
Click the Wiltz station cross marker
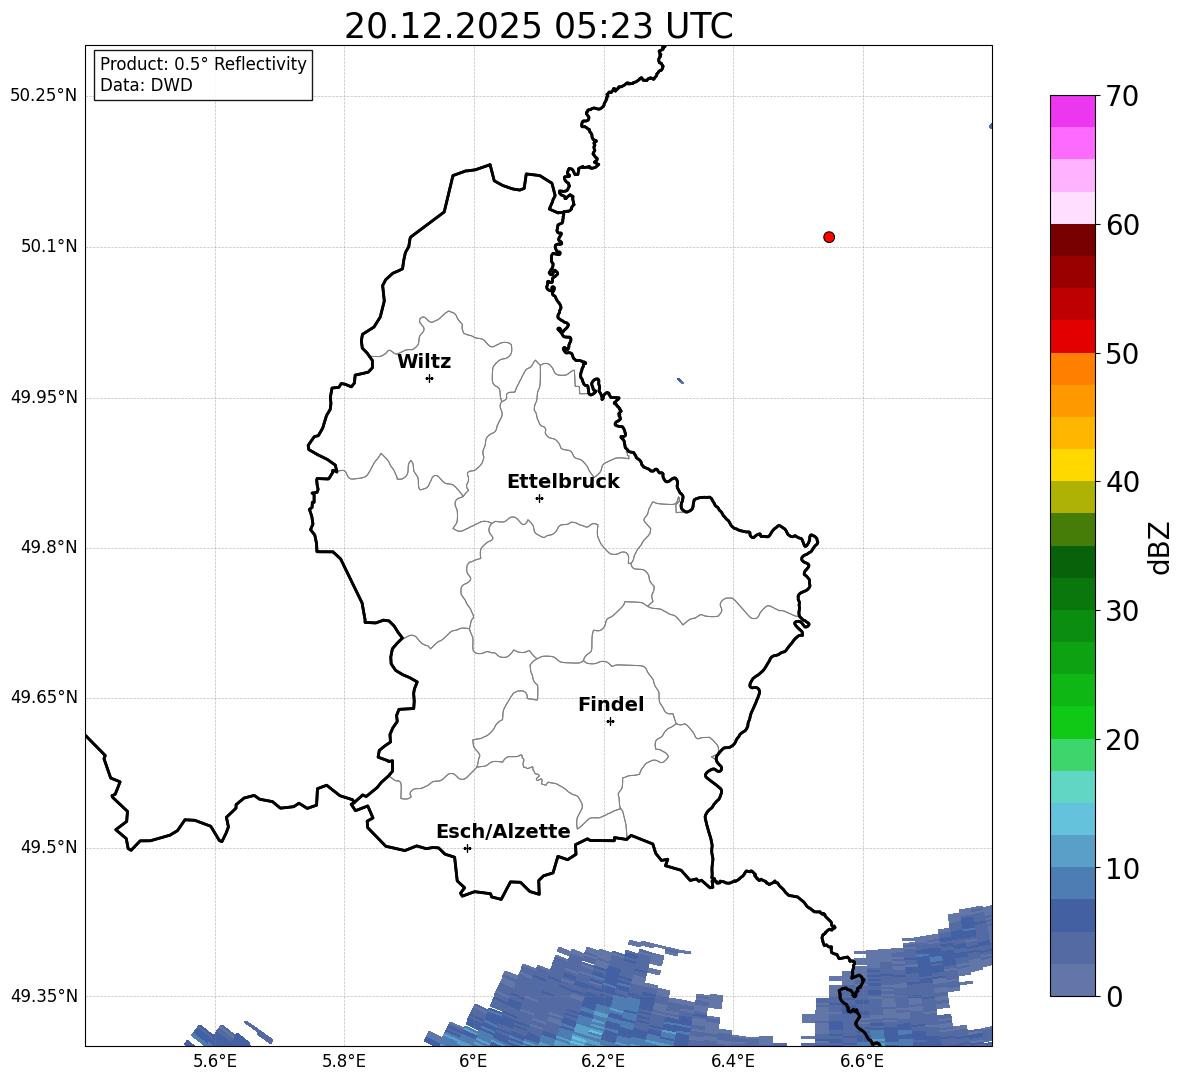430,378
